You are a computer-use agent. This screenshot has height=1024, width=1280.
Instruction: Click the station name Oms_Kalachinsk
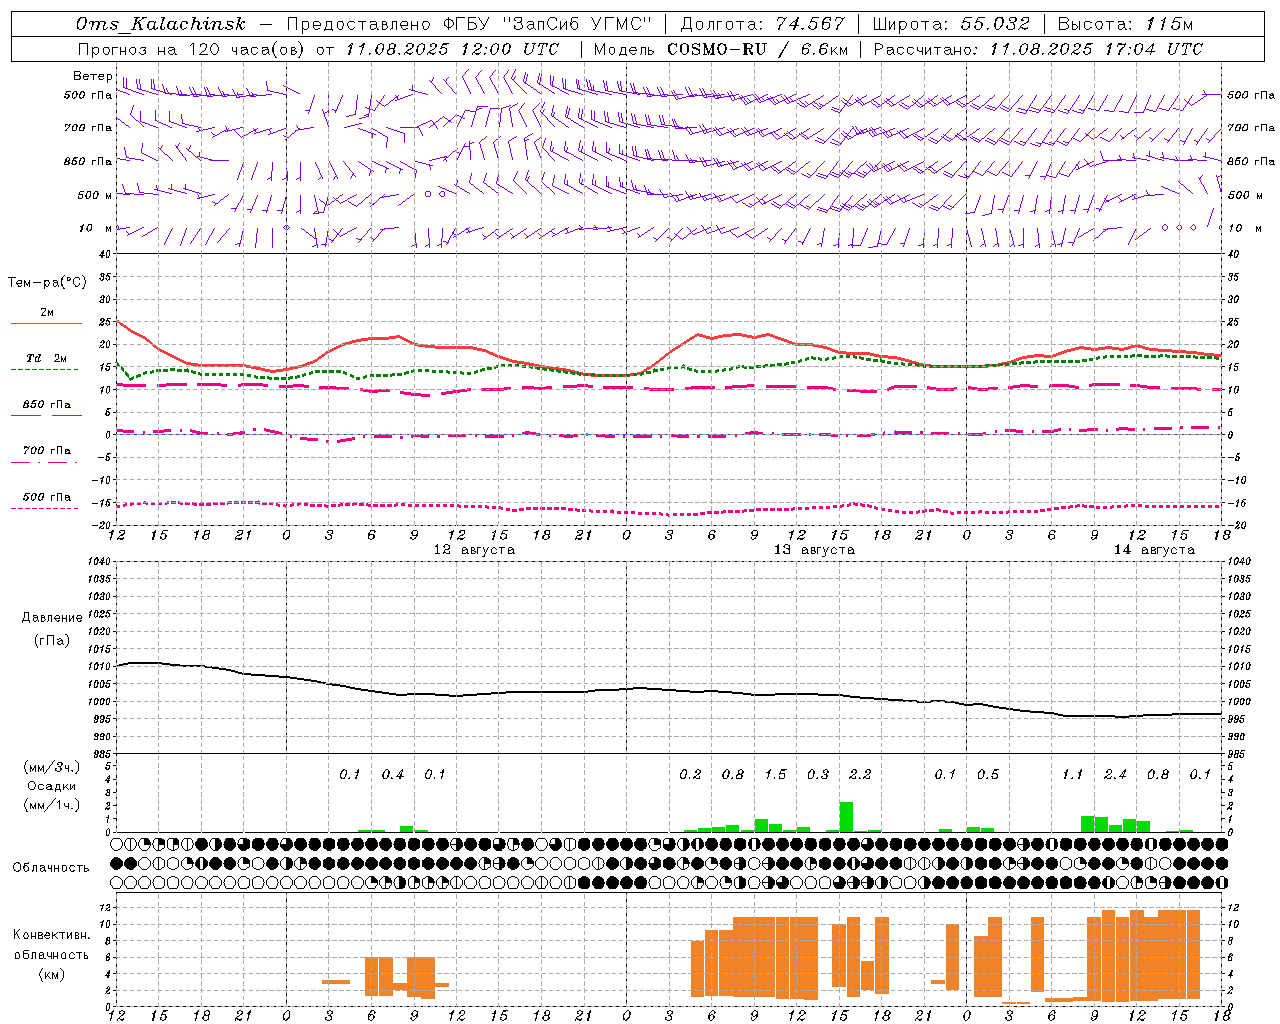[161, 24]
